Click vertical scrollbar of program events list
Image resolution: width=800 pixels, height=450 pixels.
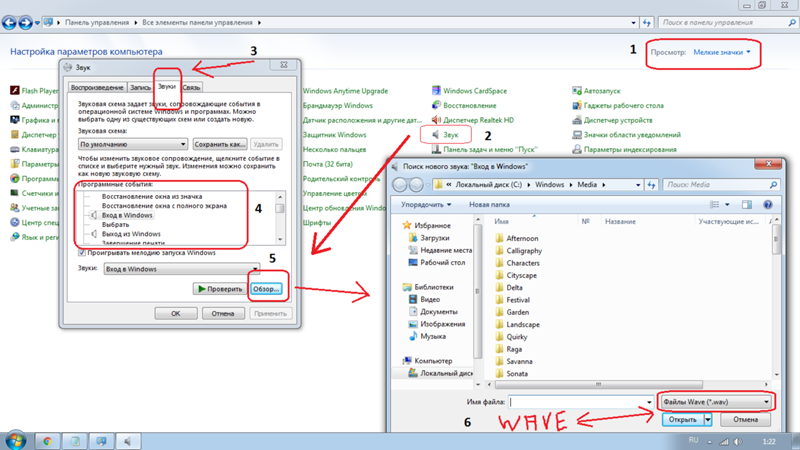click(x=280, y=218)
